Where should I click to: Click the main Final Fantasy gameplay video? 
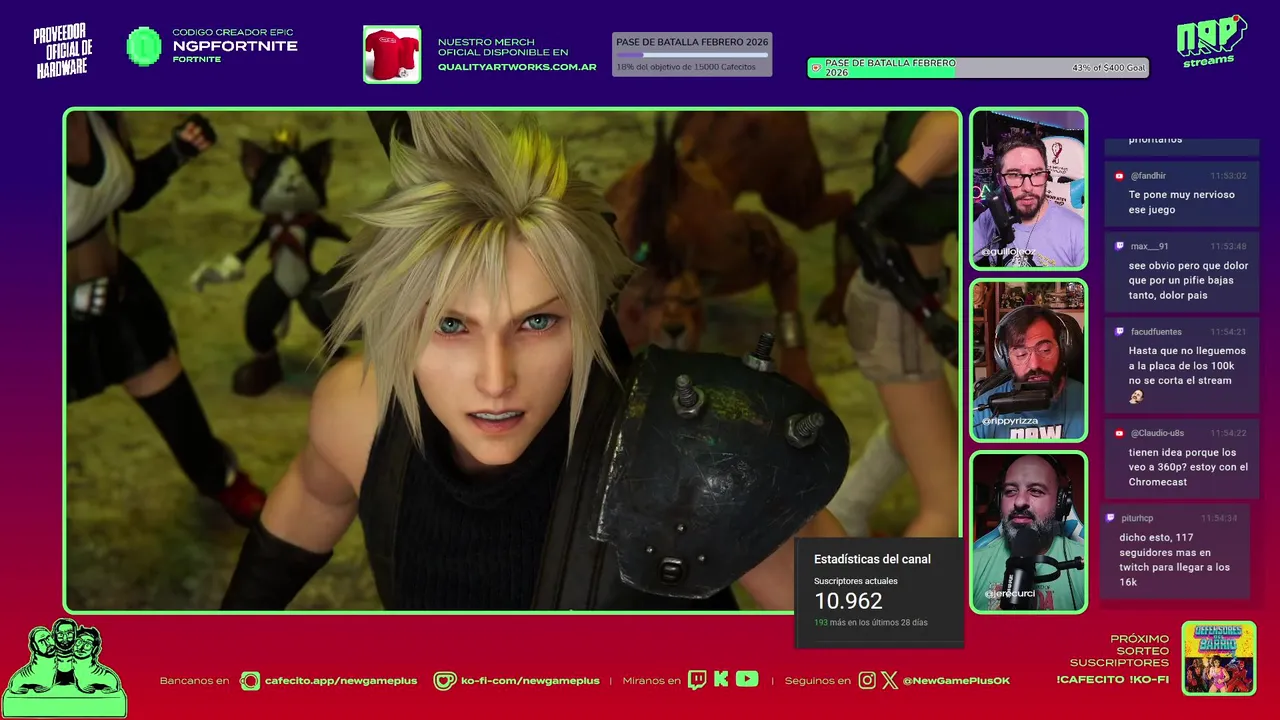point(512,360)
